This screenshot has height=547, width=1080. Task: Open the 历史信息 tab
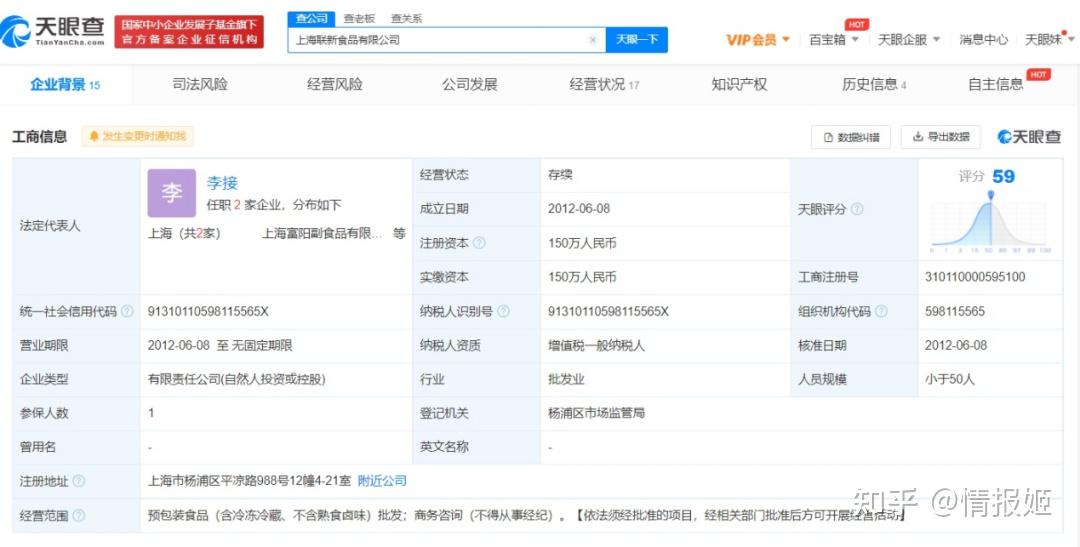tap(874, 85)
